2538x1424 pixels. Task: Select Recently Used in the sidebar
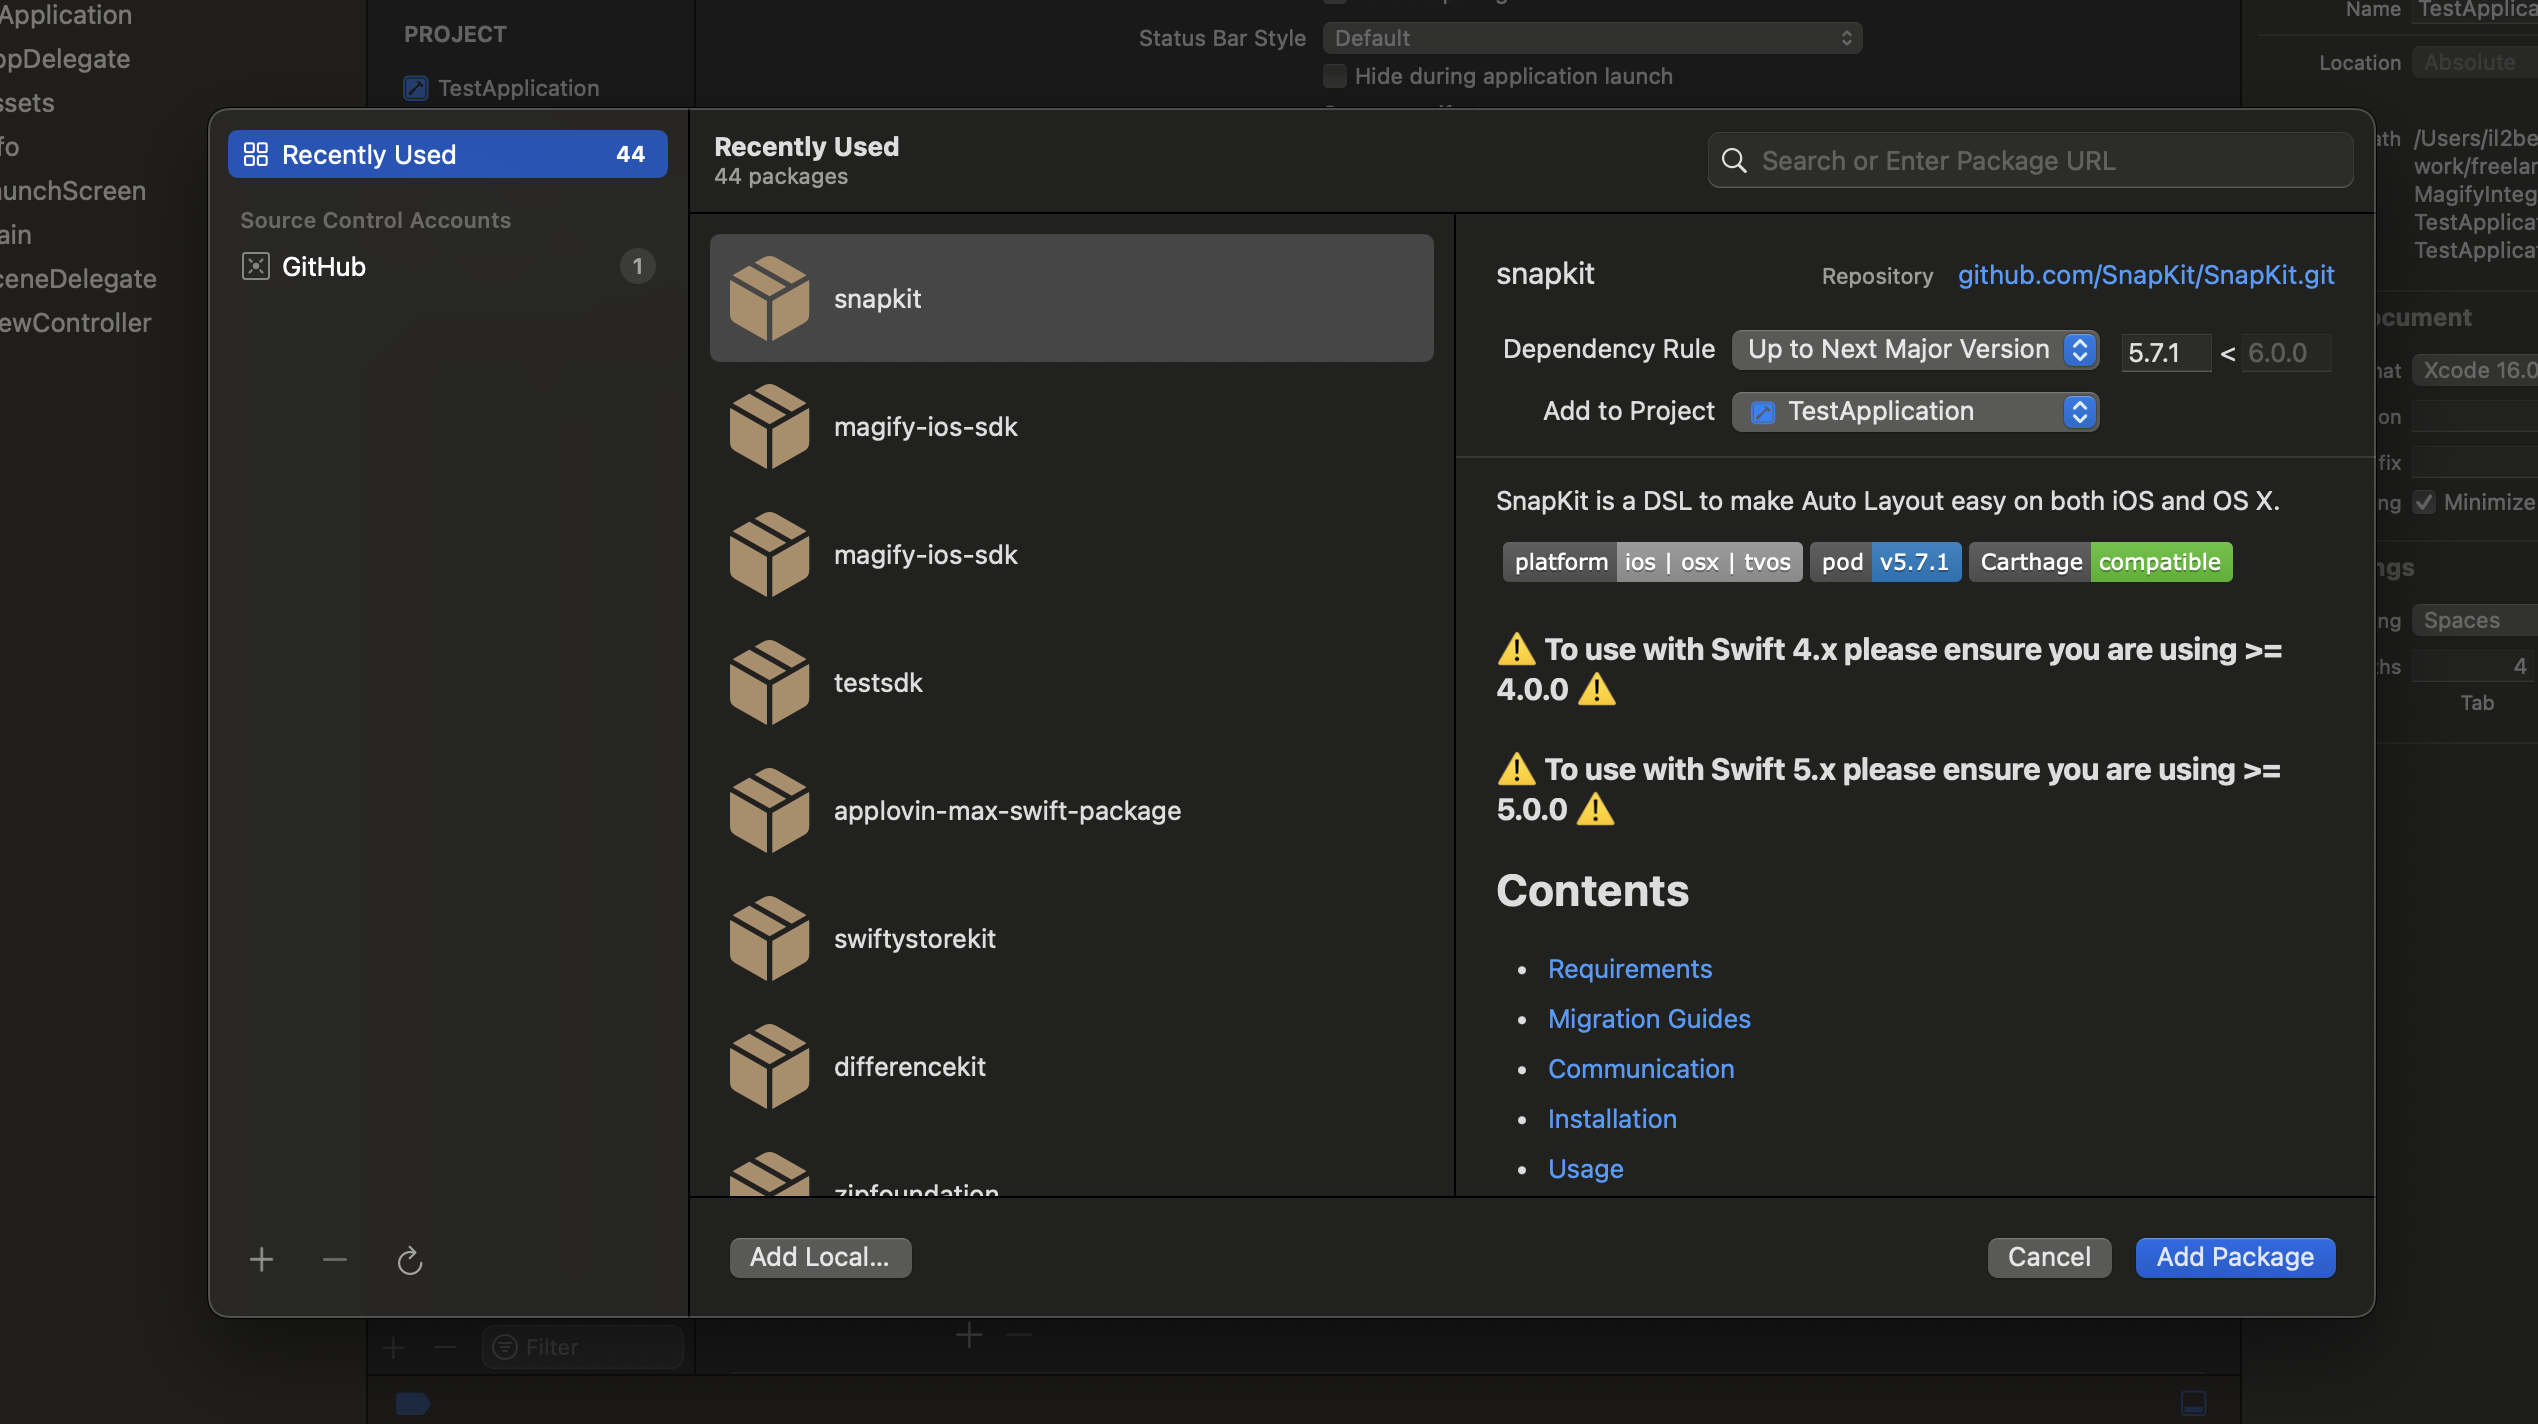click(448, 154)
